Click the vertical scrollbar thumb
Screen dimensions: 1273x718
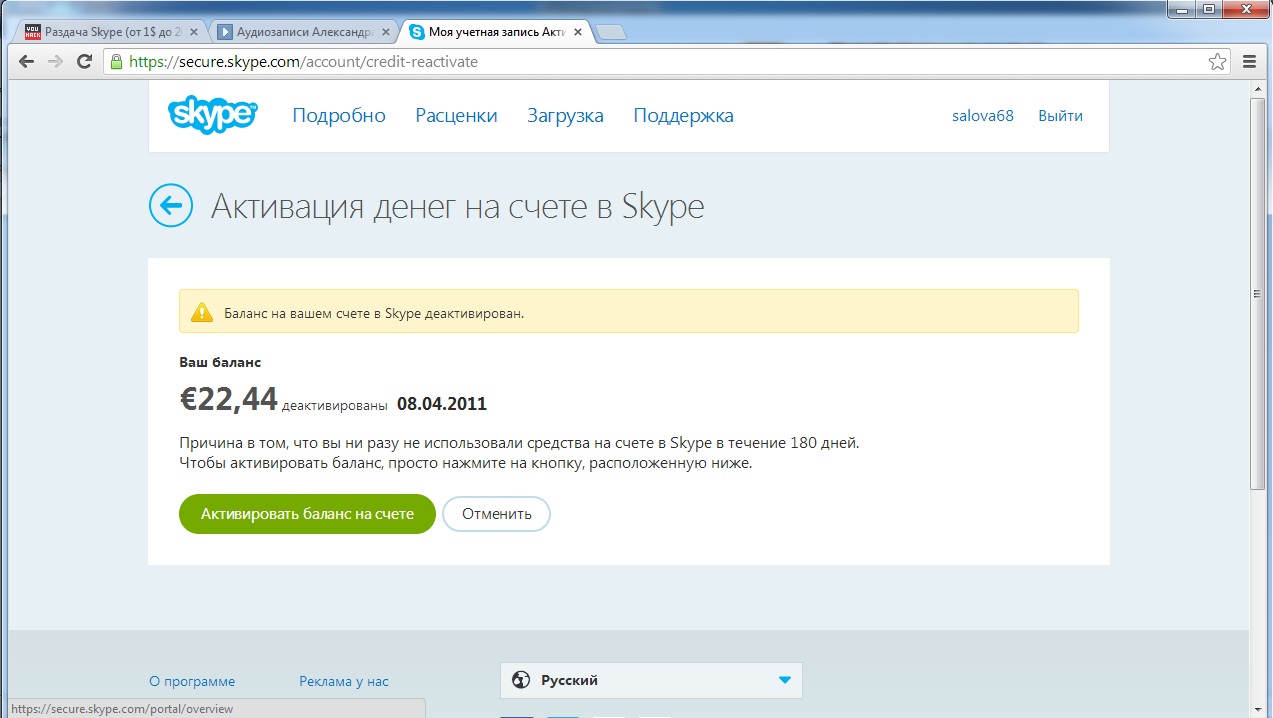[1258, 295]
